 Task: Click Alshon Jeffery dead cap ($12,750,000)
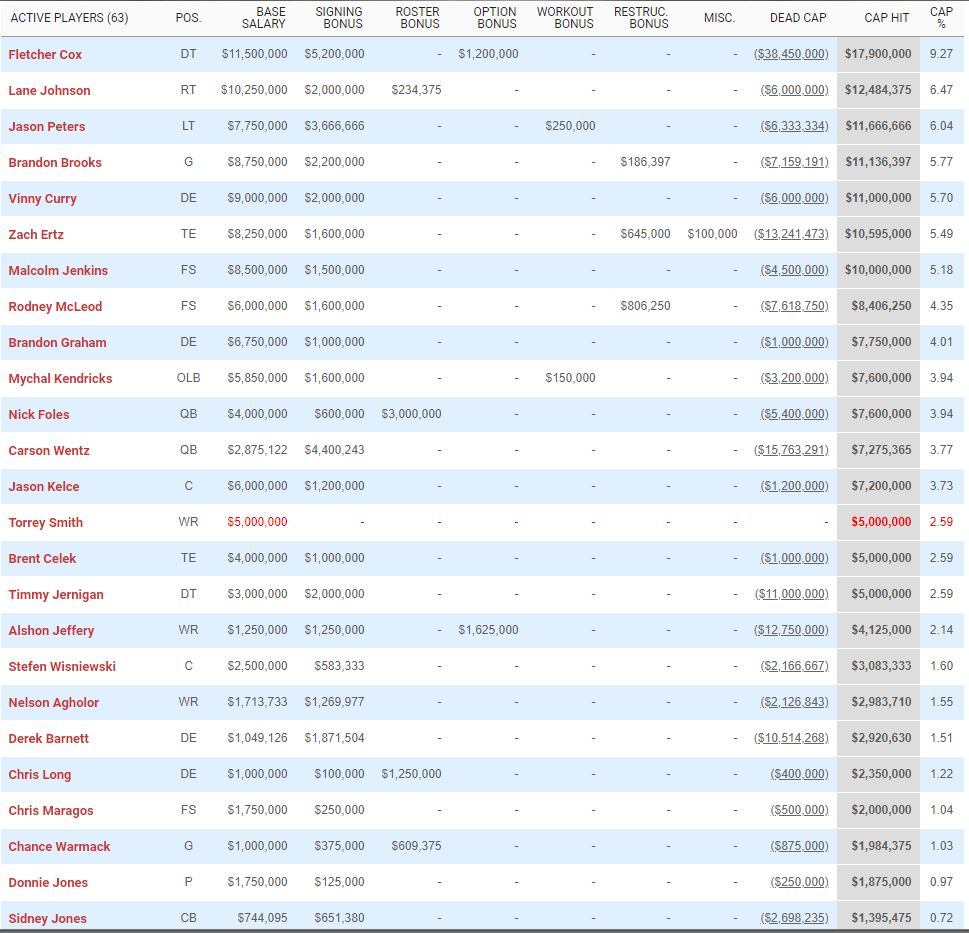tap(791, 630)
